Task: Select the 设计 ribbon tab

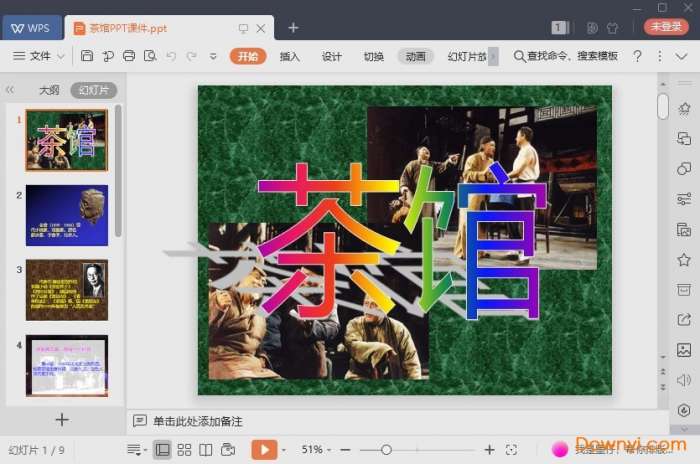Action: [x=332, y=56]
